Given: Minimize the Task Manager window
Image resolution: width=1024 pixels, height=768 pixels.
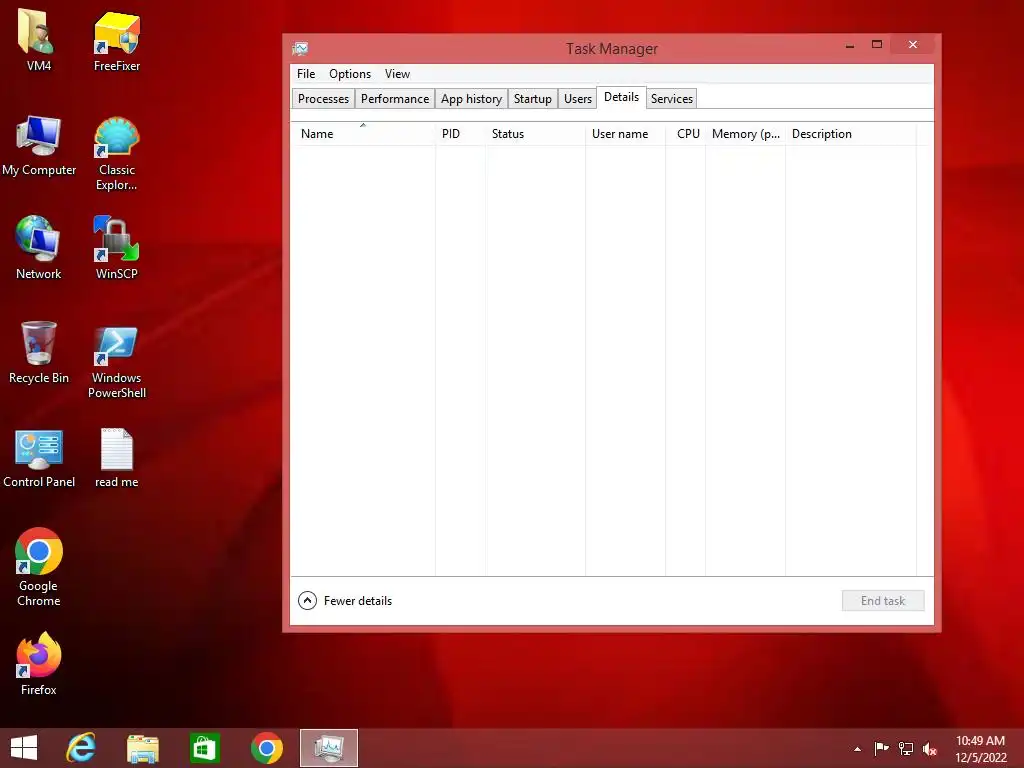Looking at the screenshot, I should [x=850, y=46].
